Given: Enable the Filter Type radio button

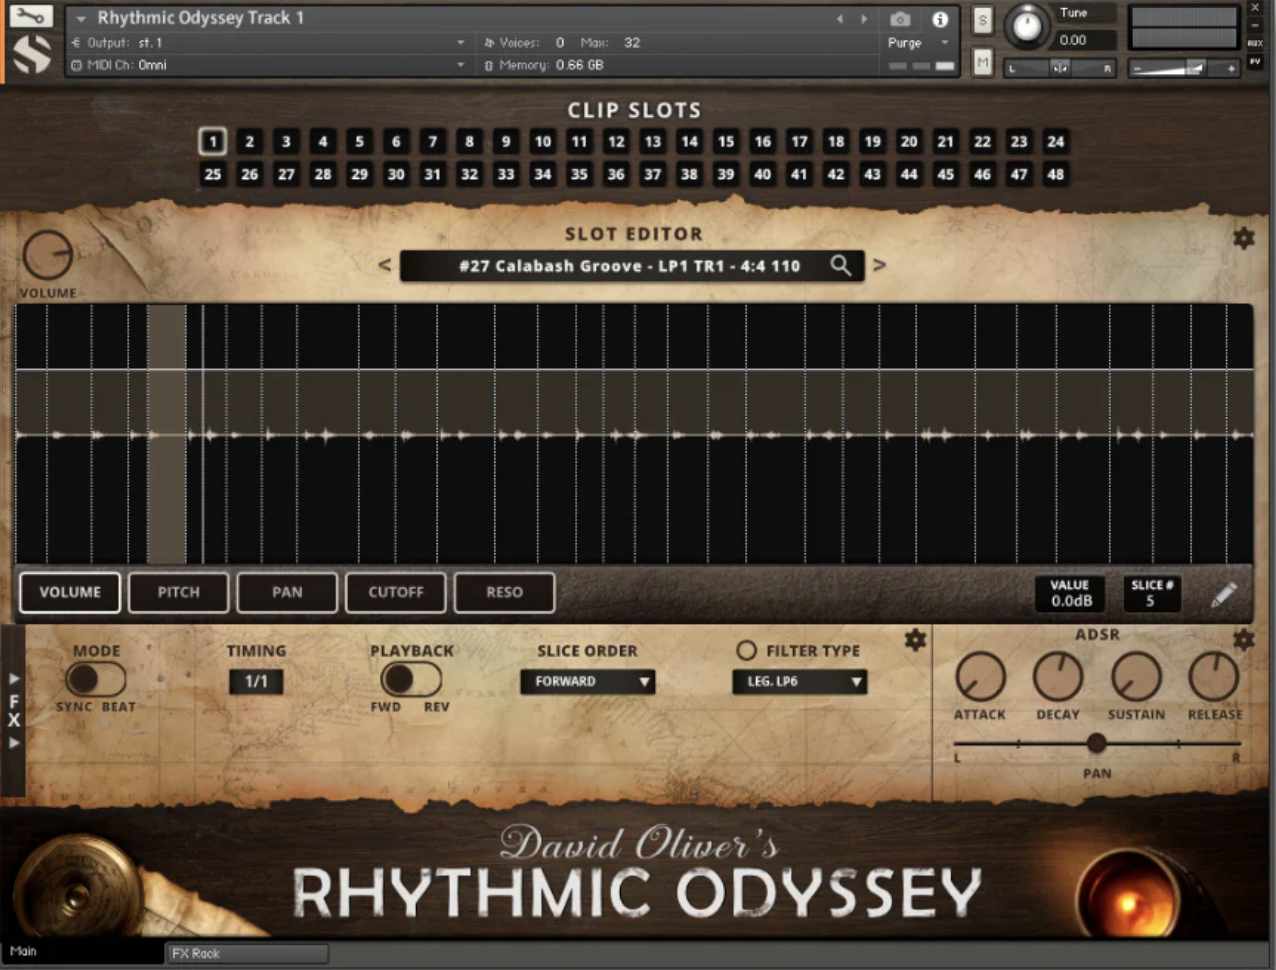Looking at the screenshot, I should tap(746, 651).
